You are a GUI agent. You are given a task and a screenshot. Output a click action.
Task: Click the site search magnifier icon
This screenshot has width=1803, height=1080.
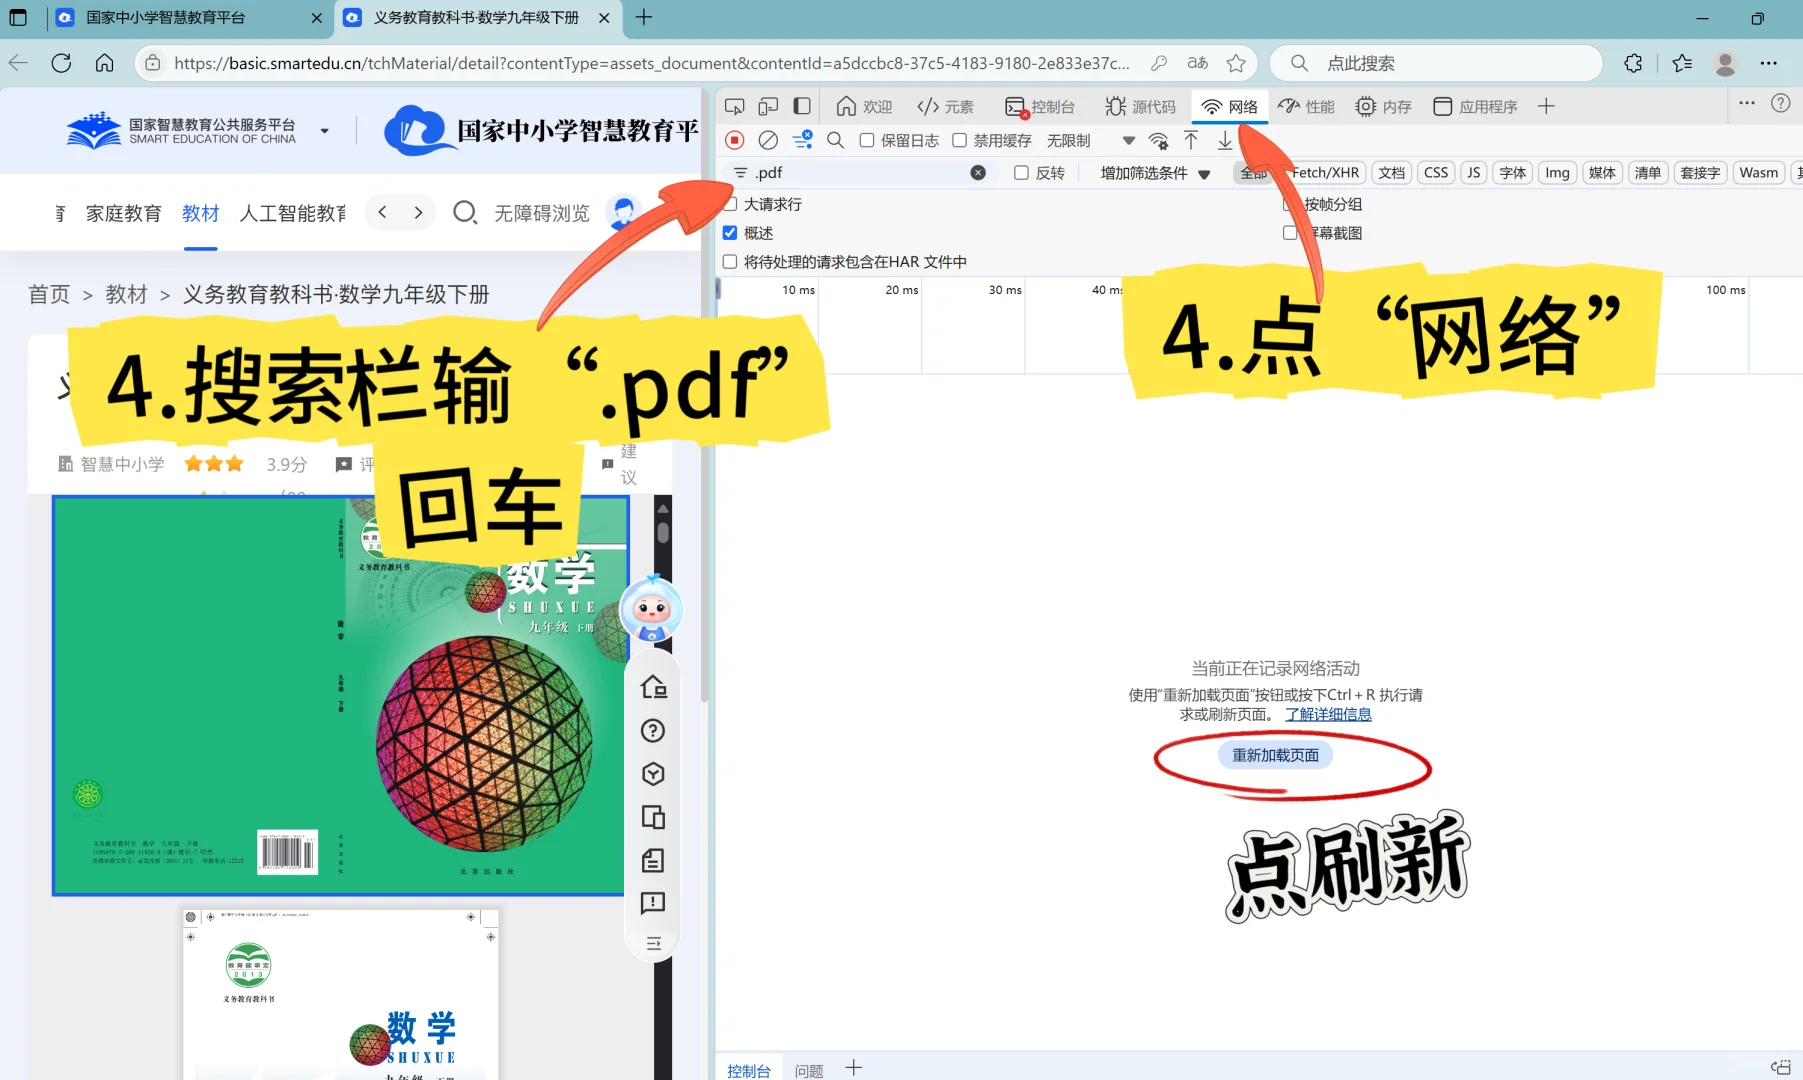tap(465, 212)
